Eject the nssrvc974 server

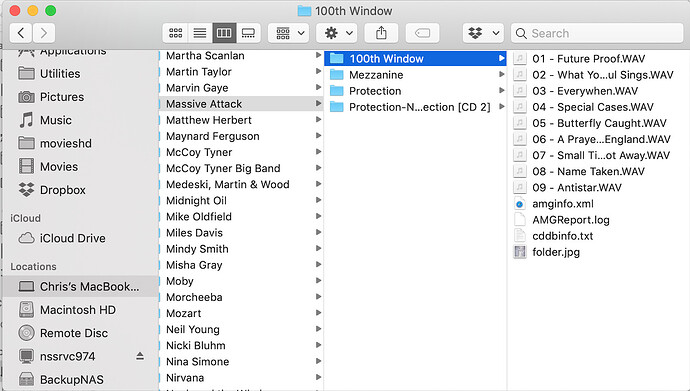[140, 356]
